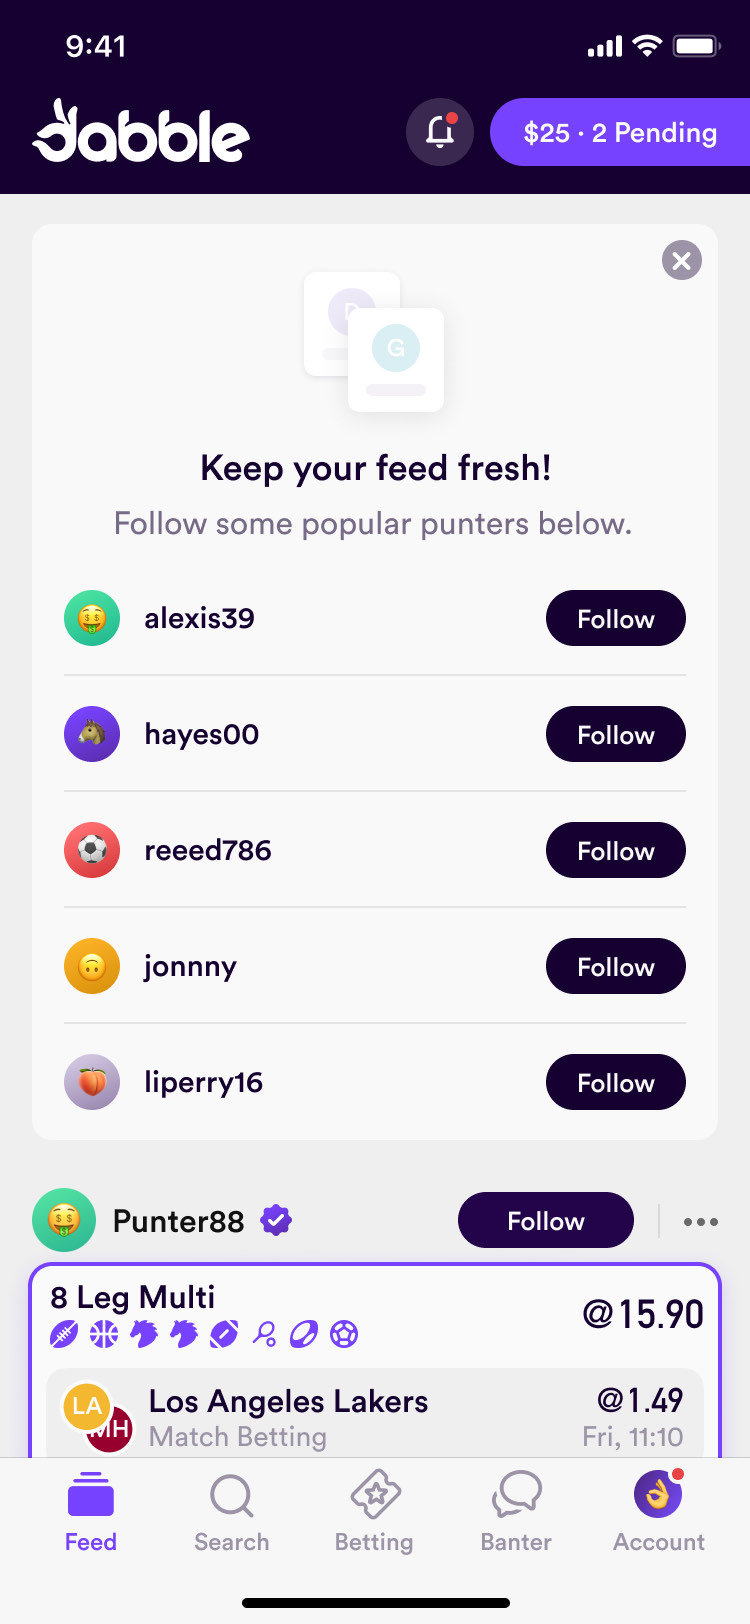Tap alexis39's money-face avatar
750x1624 pixels.
92,618
